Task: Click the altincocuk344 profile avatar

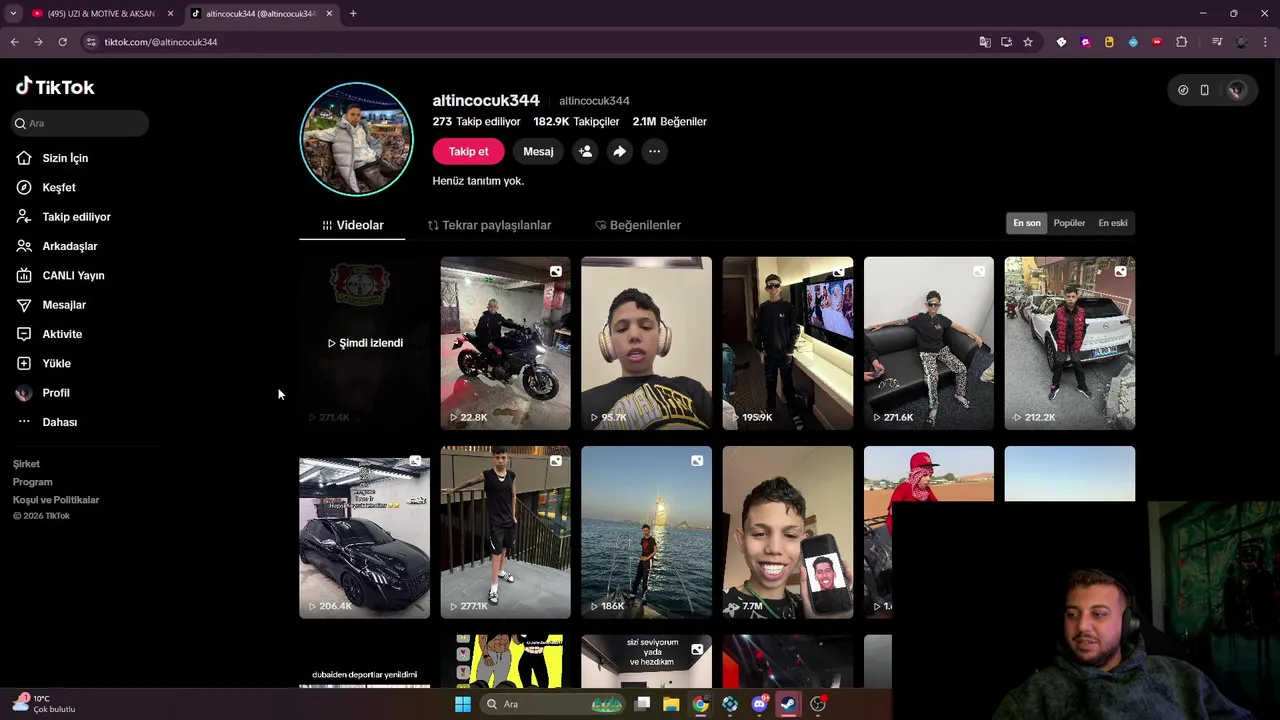Action: pos(357,139)
